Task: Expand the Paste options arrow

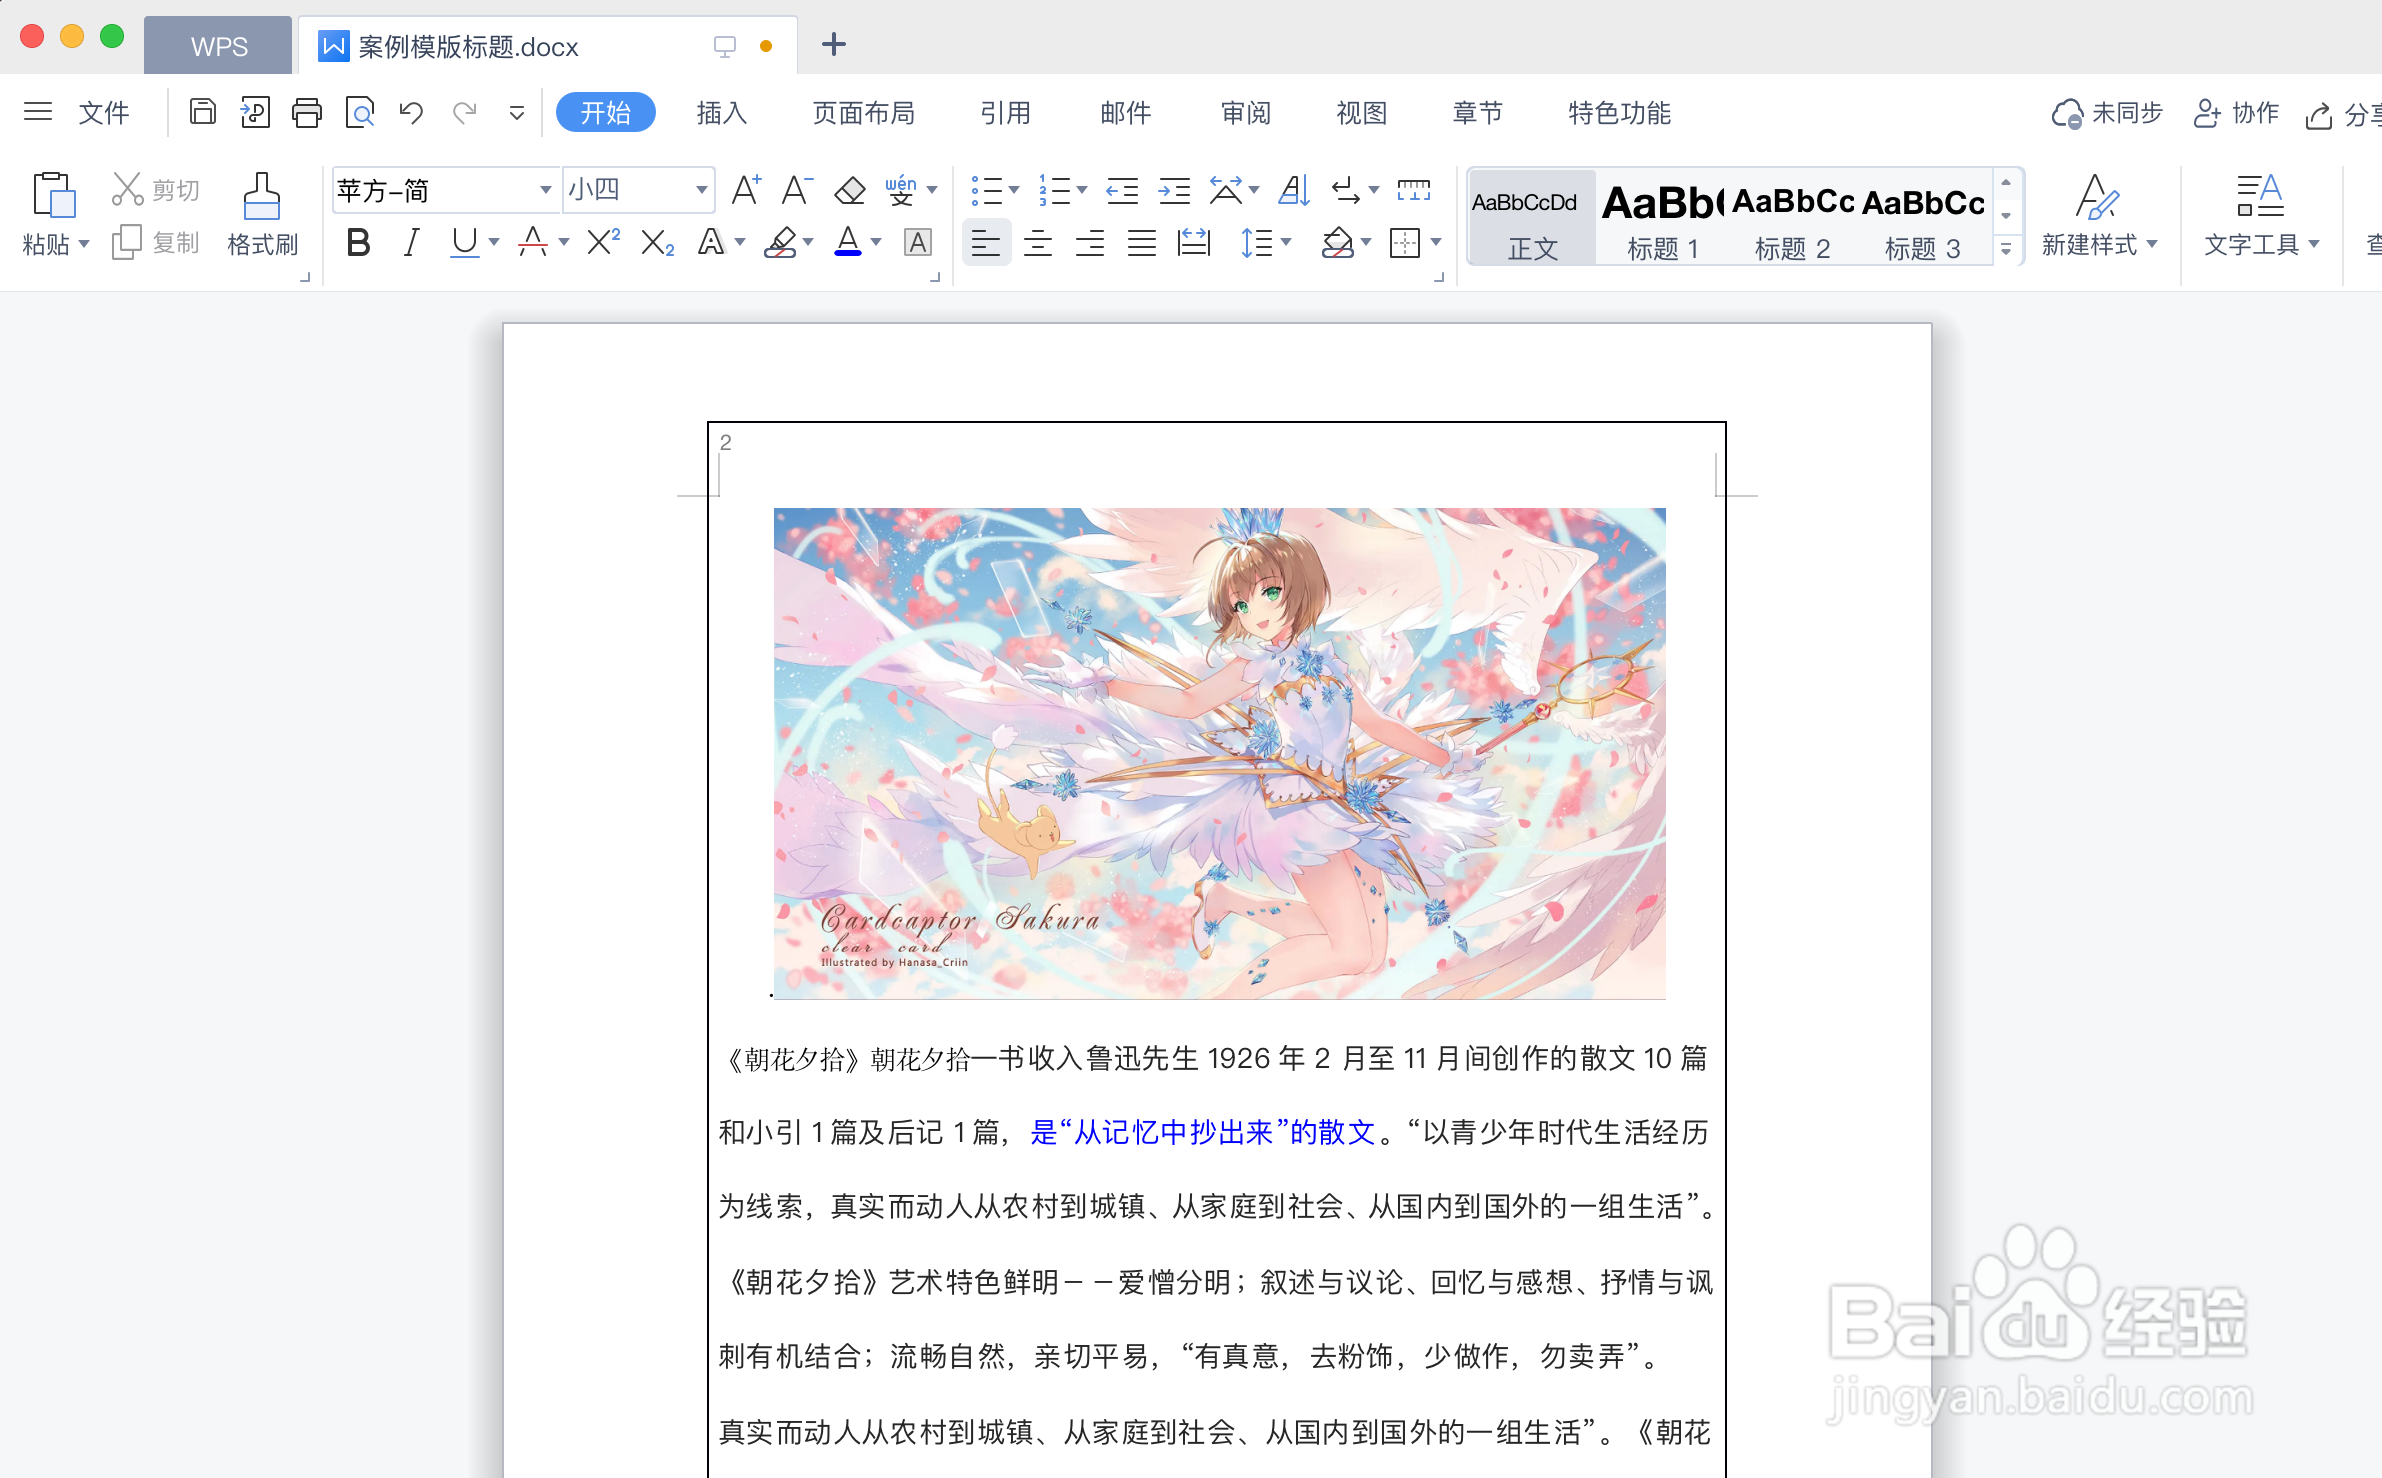Action: point(84,244)
